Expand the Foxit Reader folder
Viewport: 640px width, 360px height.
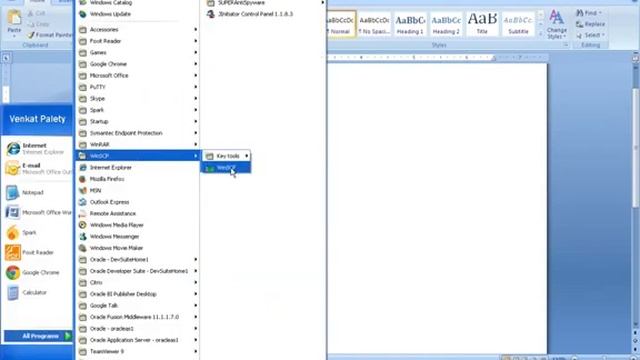[x=138, y=41]
